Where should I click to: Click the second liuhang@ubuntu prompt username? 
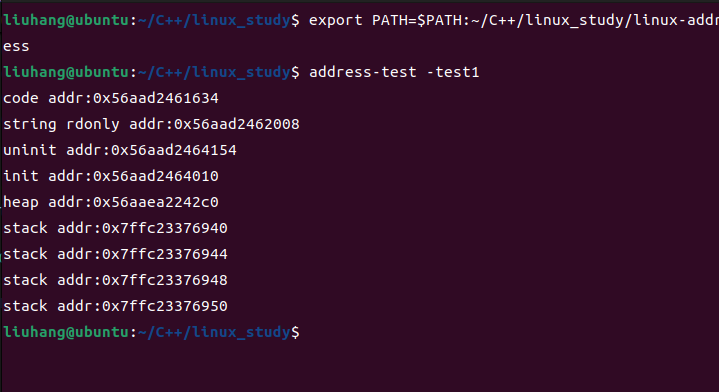(x=66, y=72)
